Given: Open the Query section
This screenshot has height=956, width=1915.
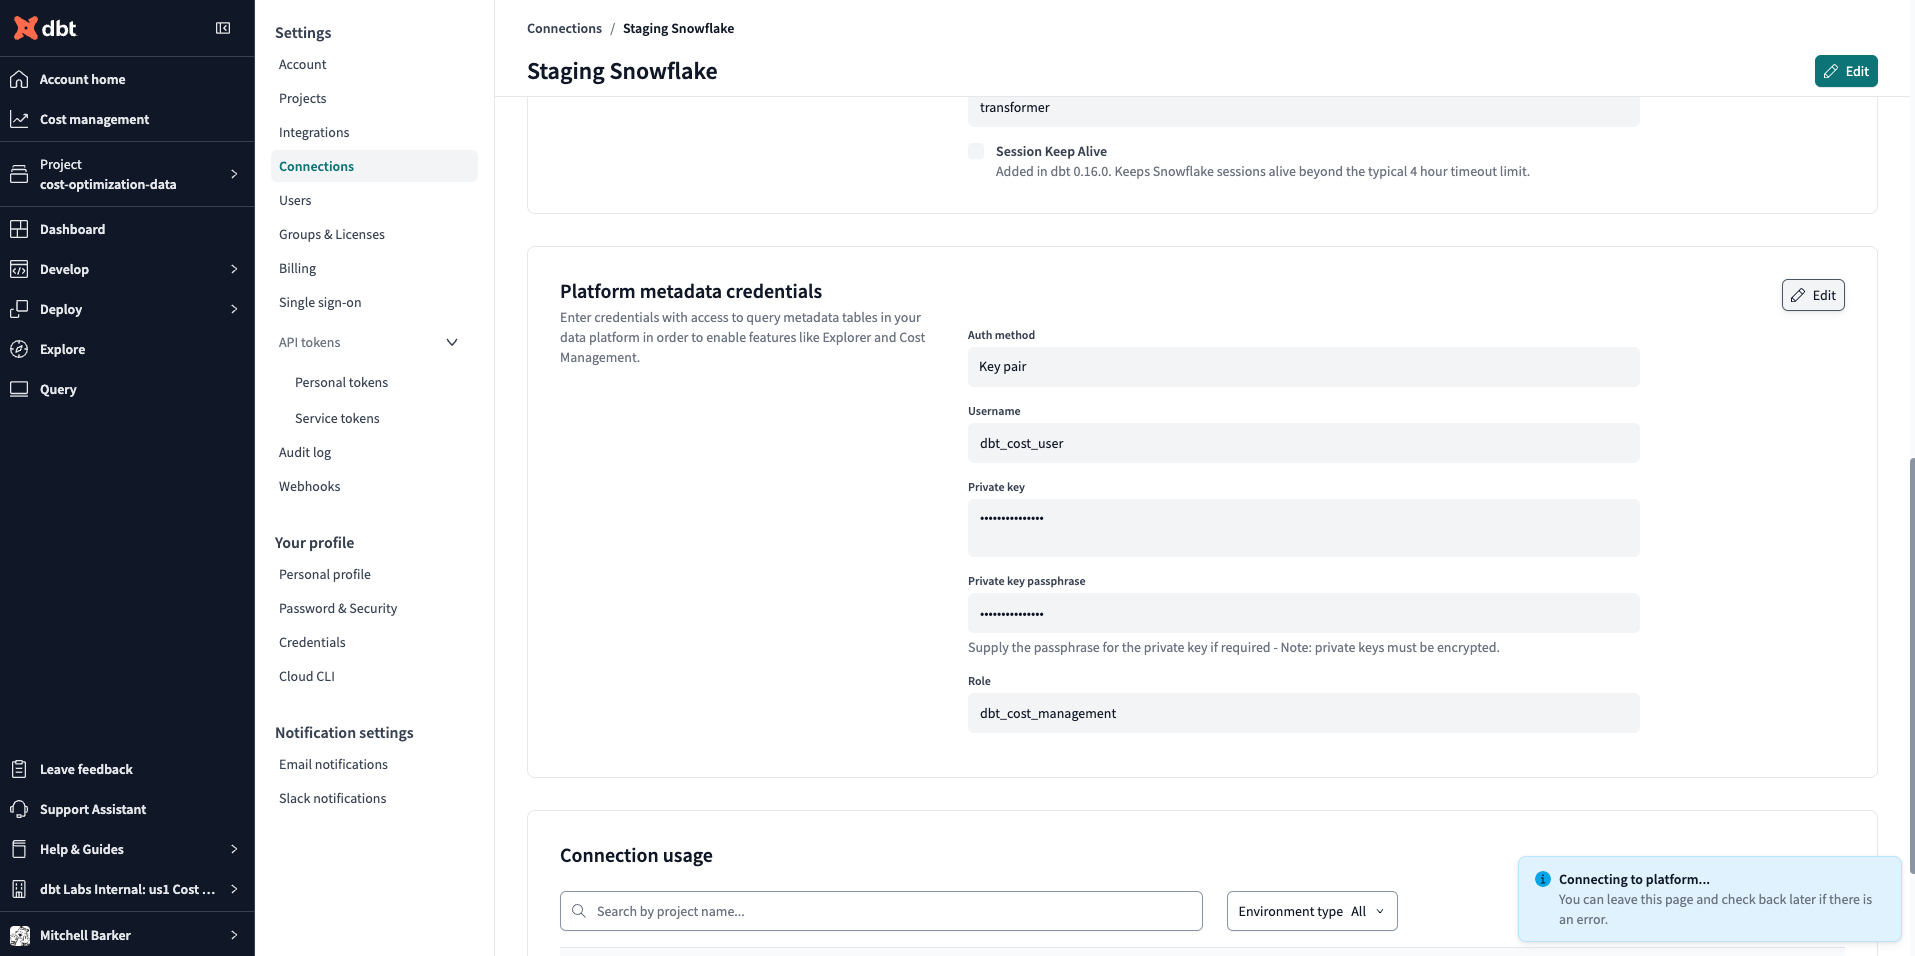Looking at the screenshot, I should [x=57, y=389].
